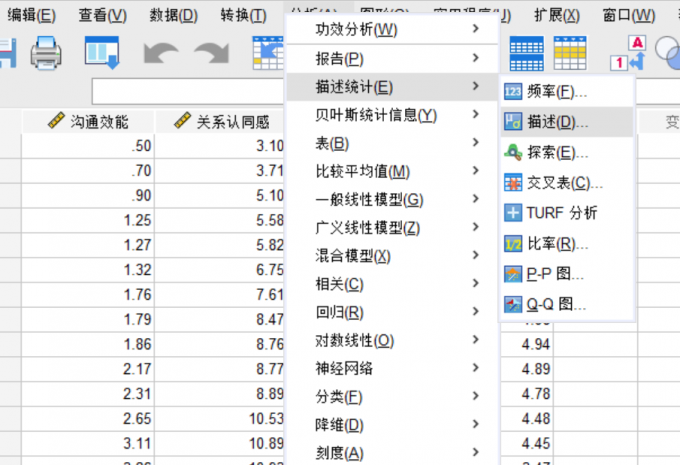680x465 pixels.
Task: Open the 查看(V) menu
Action: [x=103, y=15]
